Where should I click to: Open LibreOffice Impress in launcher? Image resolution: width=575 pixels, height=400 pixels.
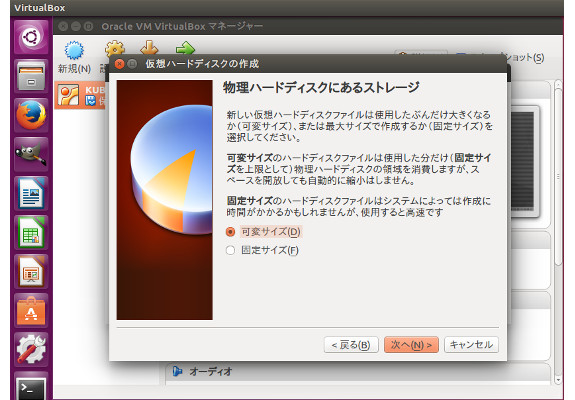pos(31,272)
